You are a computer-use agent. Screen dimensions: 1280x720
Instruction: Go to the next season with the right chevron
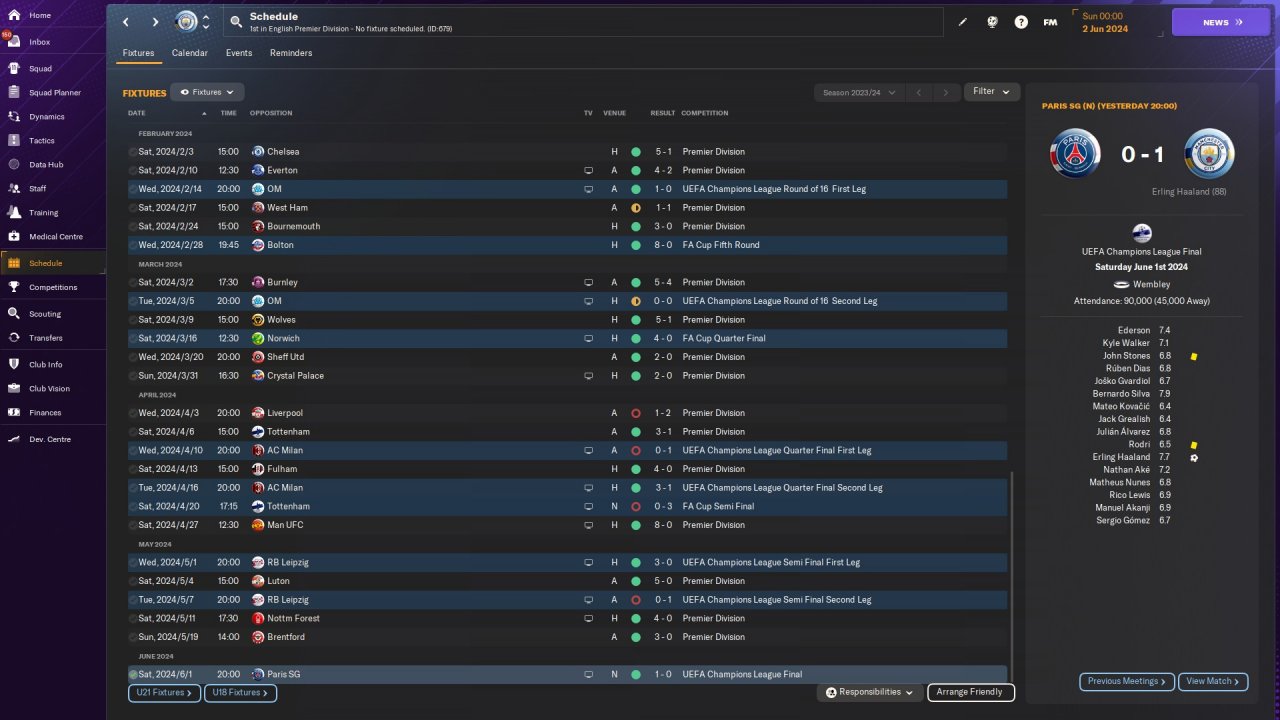click(946, 93)
